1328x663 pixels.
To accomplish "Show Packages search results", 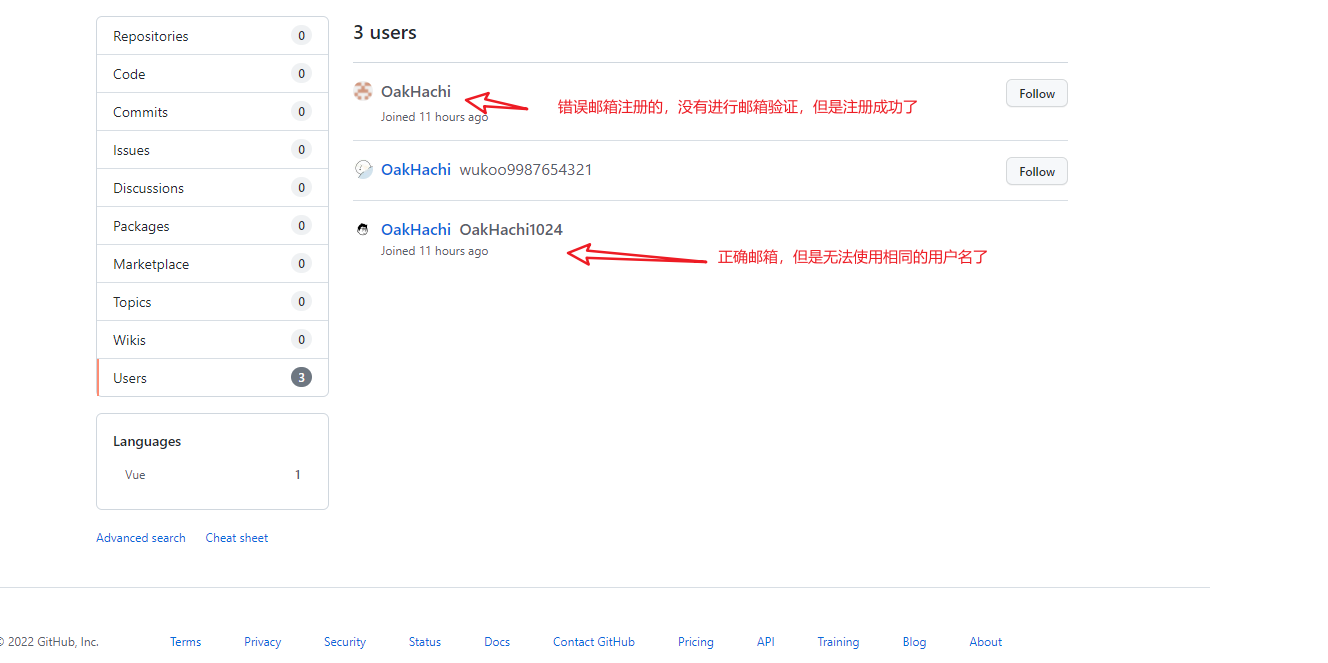I will coord(212,226).
